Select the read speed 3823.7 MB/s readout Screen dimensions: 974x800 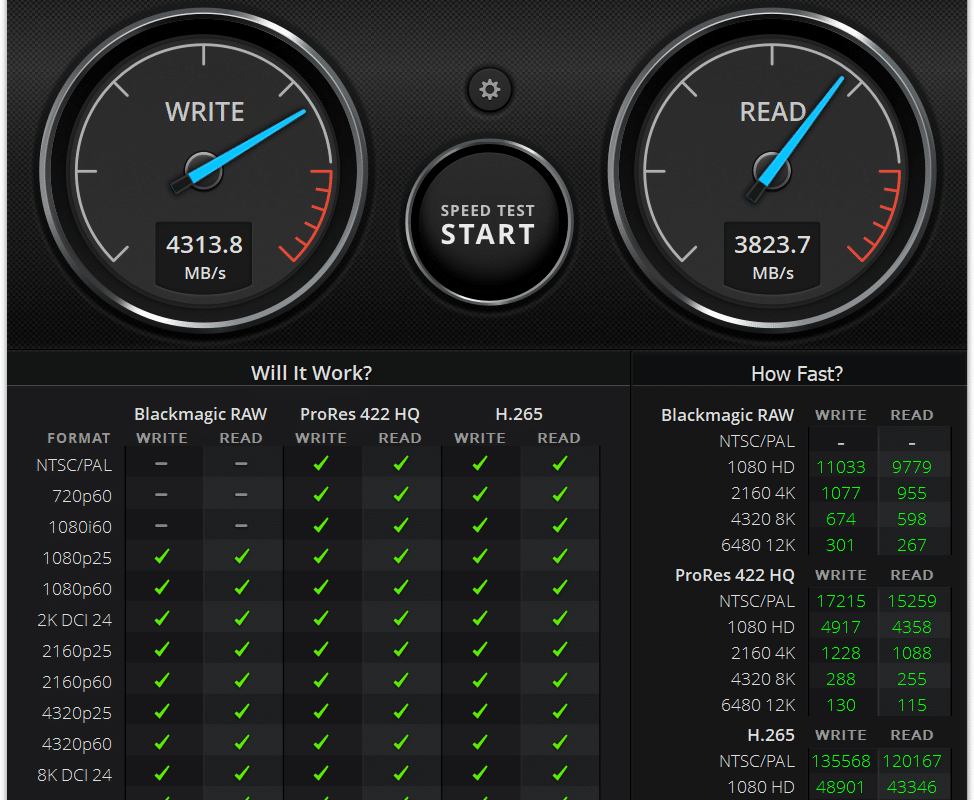click(x=772, y=257)
